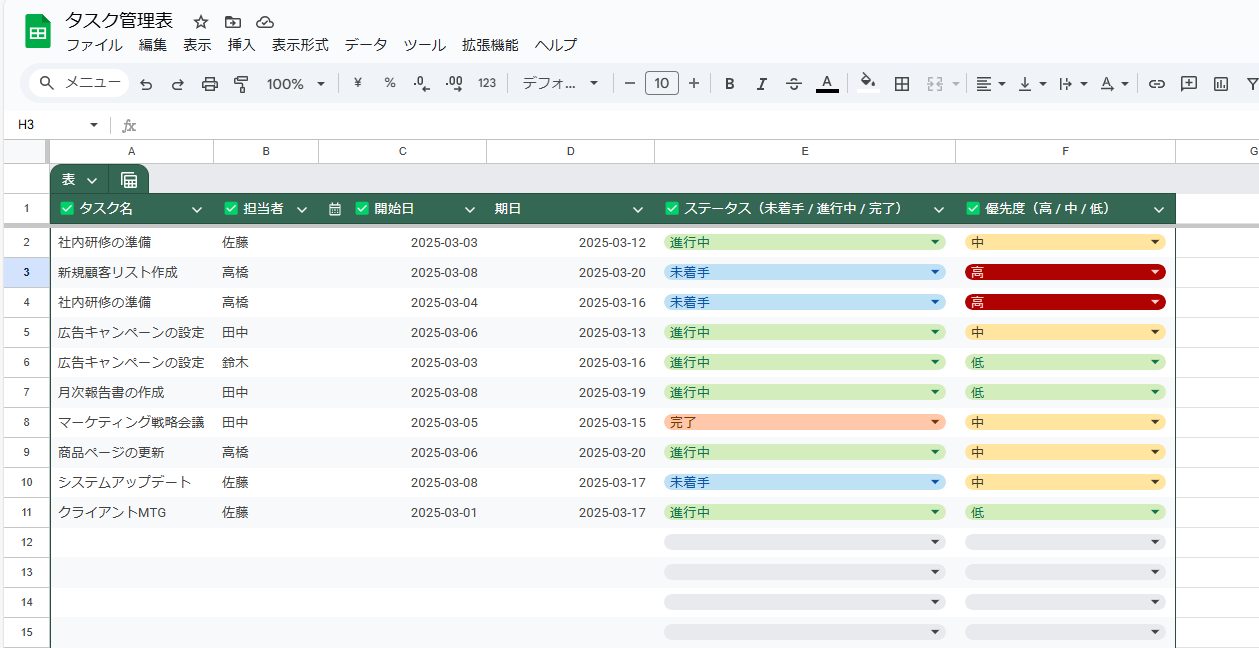
Task: Click the checkbox icon beside 担当者 header
Action: click(231, 209)
